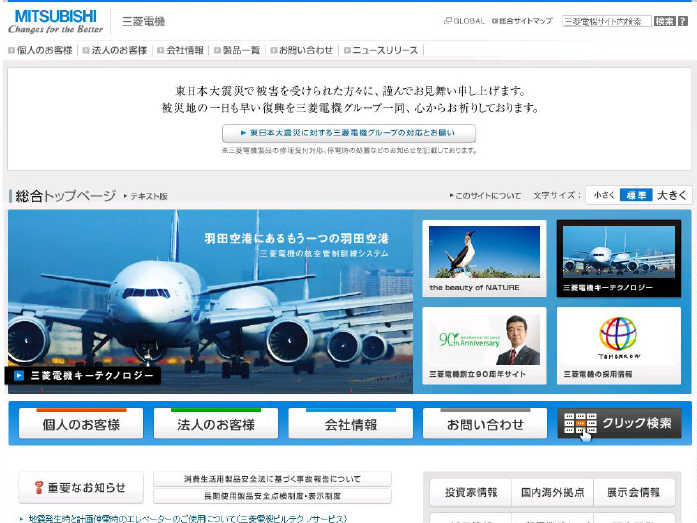This screenshot has width=697, height=523.
Task: Open お問い合わせ in top navigation
Action: point(302,50)
